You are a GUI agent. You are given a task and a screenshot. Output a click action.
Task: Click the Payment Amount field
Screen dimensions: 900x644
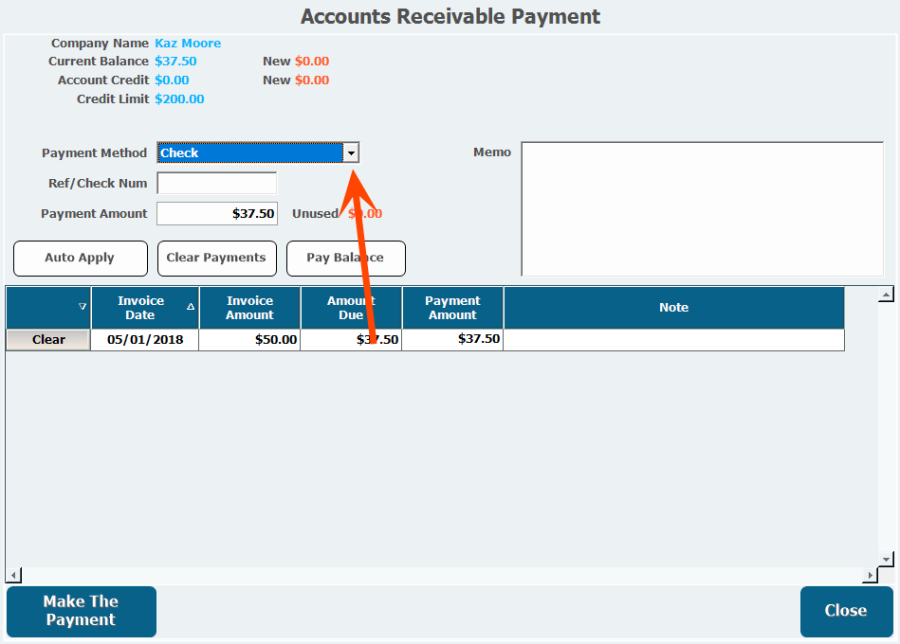click(216, 214)
